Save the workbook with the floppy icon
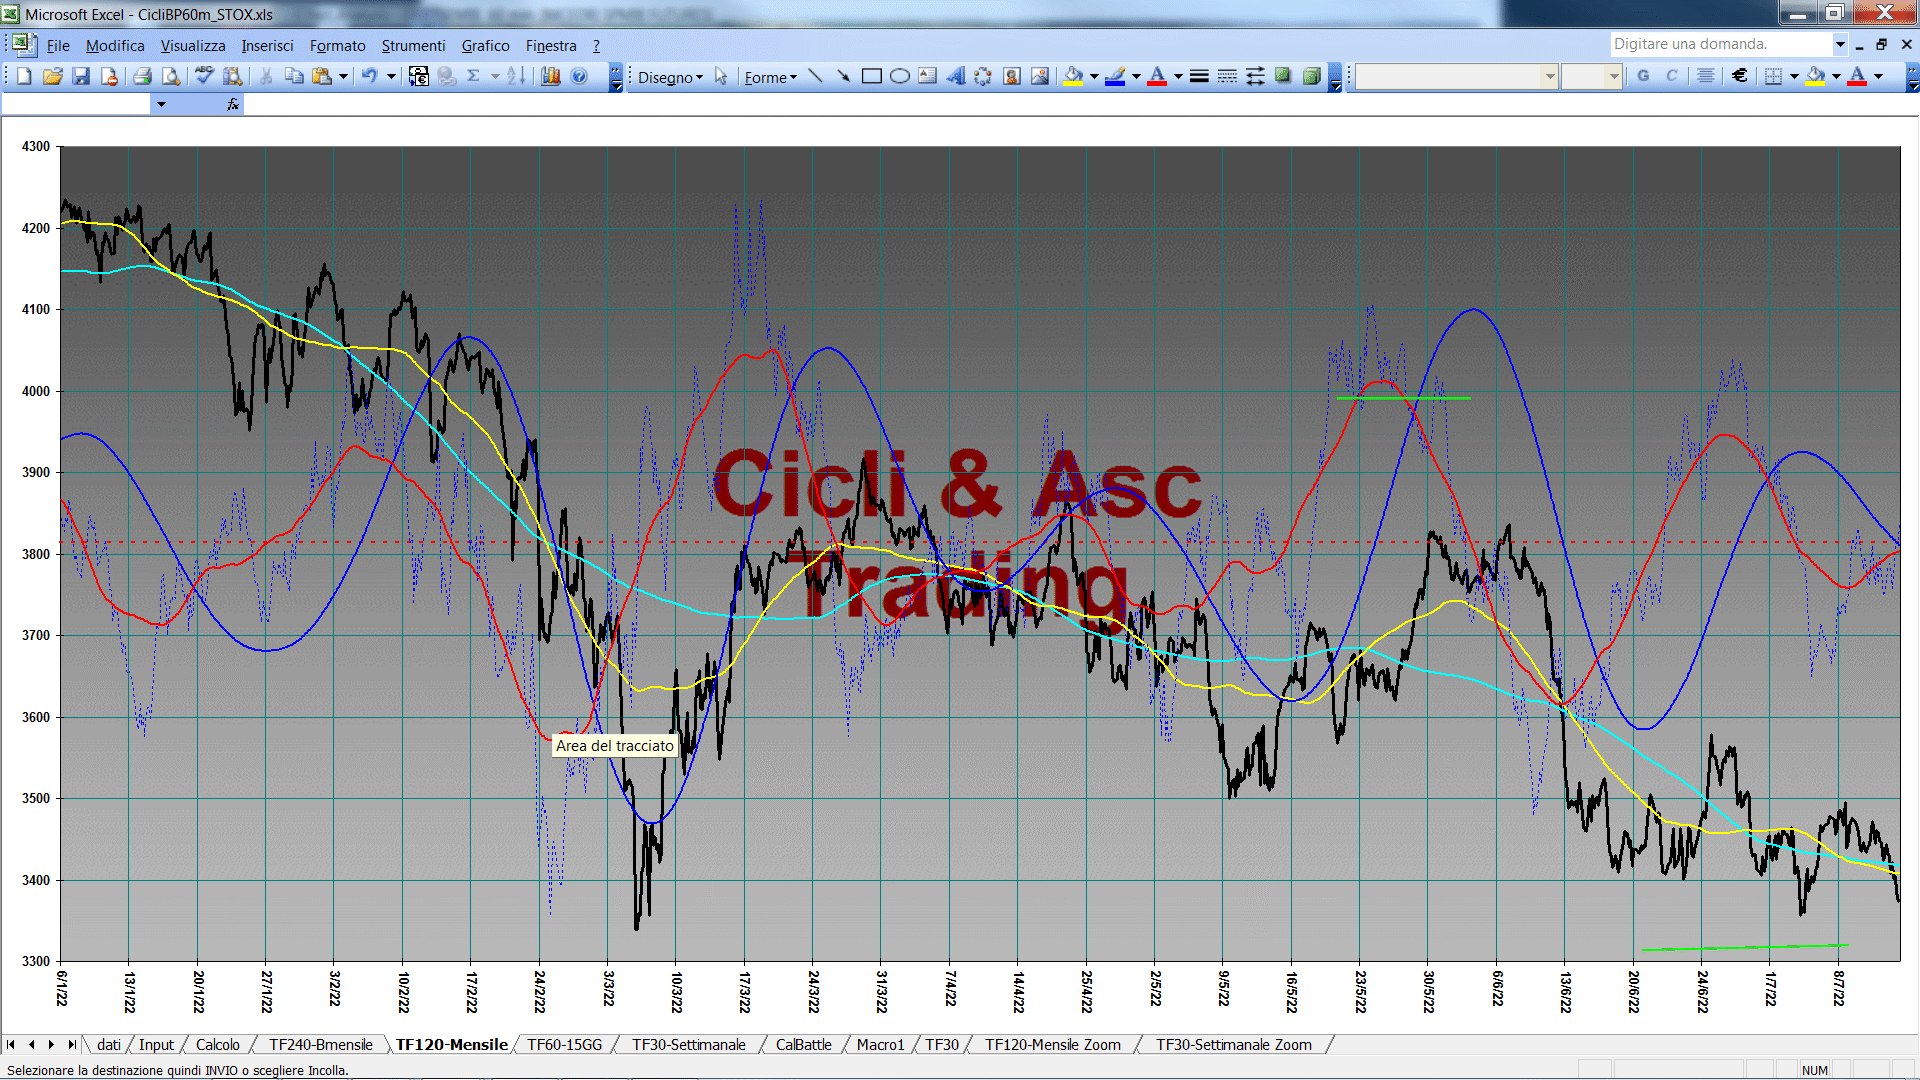 81,76
